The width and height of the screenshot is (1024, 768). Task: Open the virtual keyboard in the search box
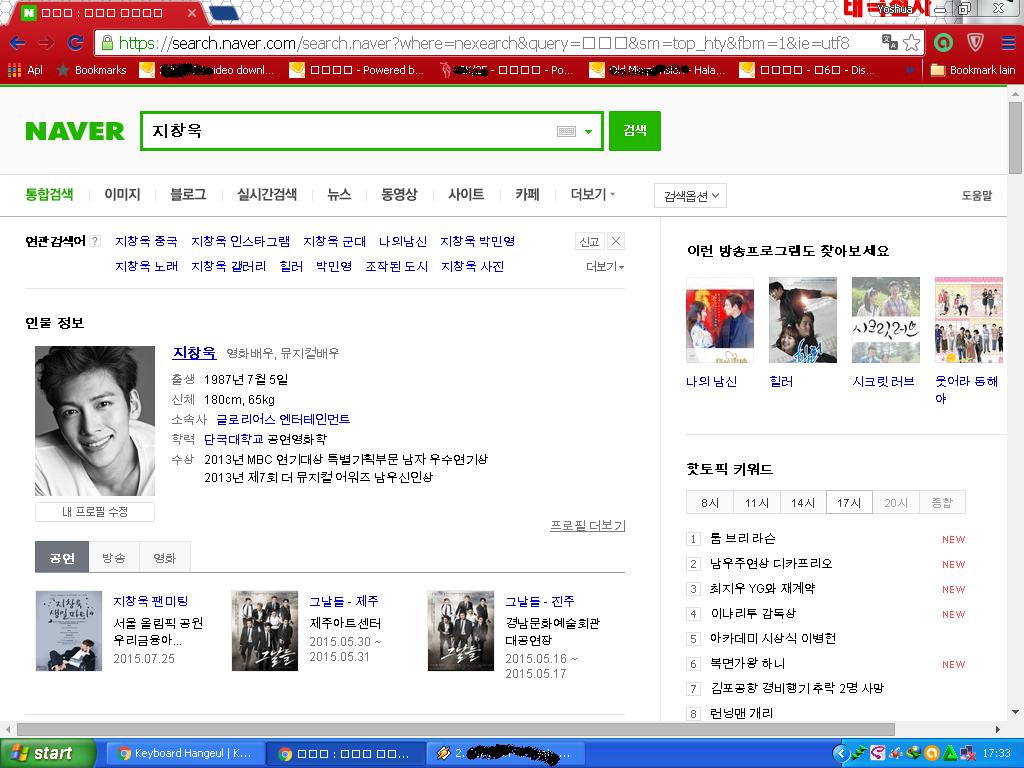click(566, 130)
